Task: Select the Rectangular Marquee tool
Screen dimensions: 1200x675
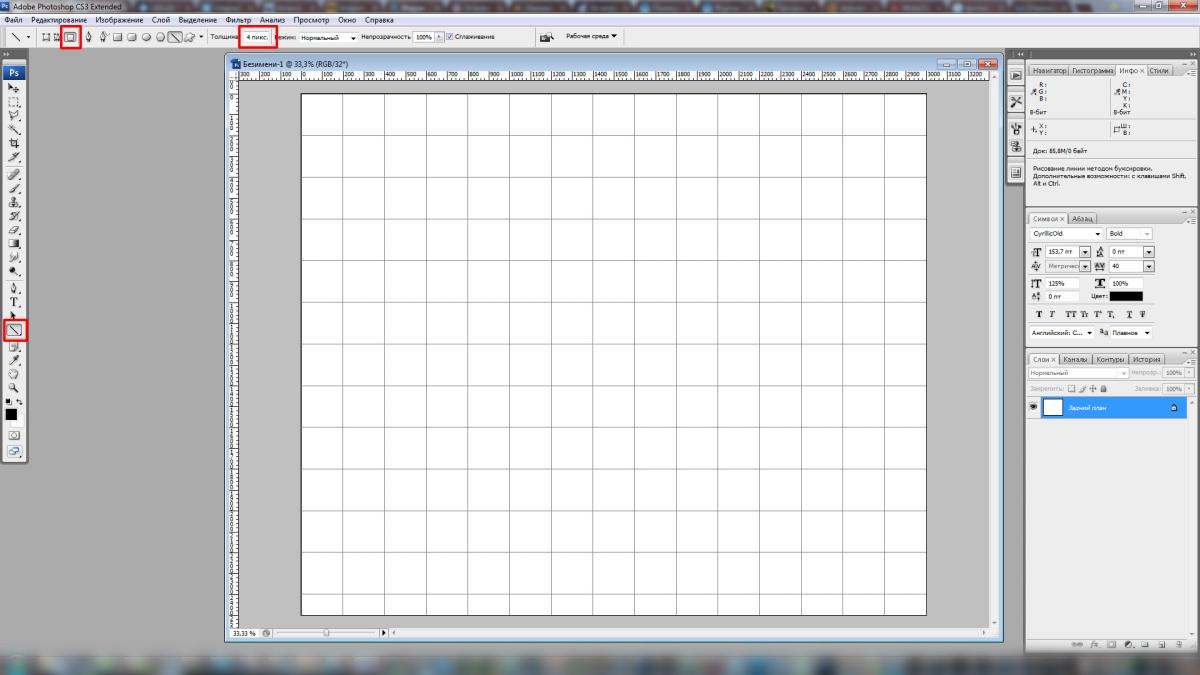Action: click(15, 102)
